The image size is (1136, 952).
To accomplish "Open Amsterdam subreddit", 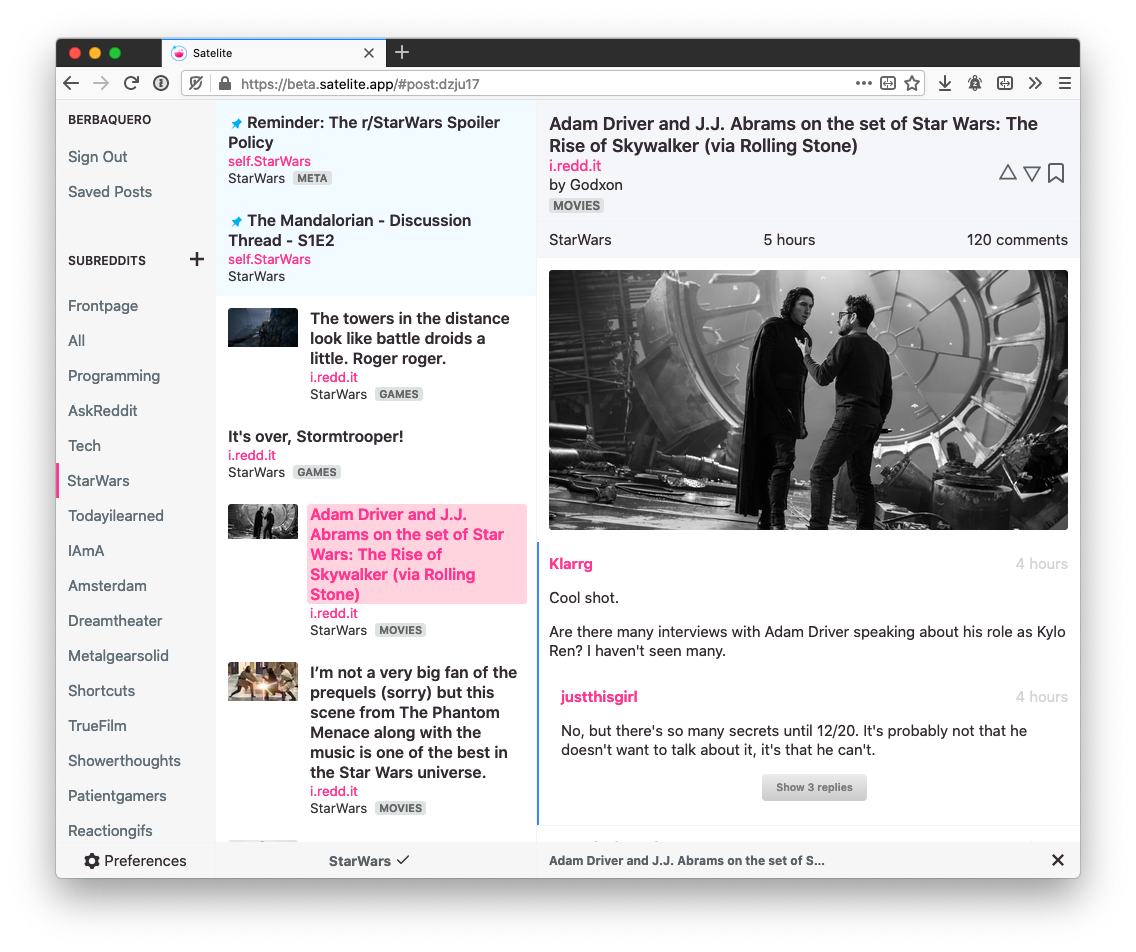I will pos(106,585).
